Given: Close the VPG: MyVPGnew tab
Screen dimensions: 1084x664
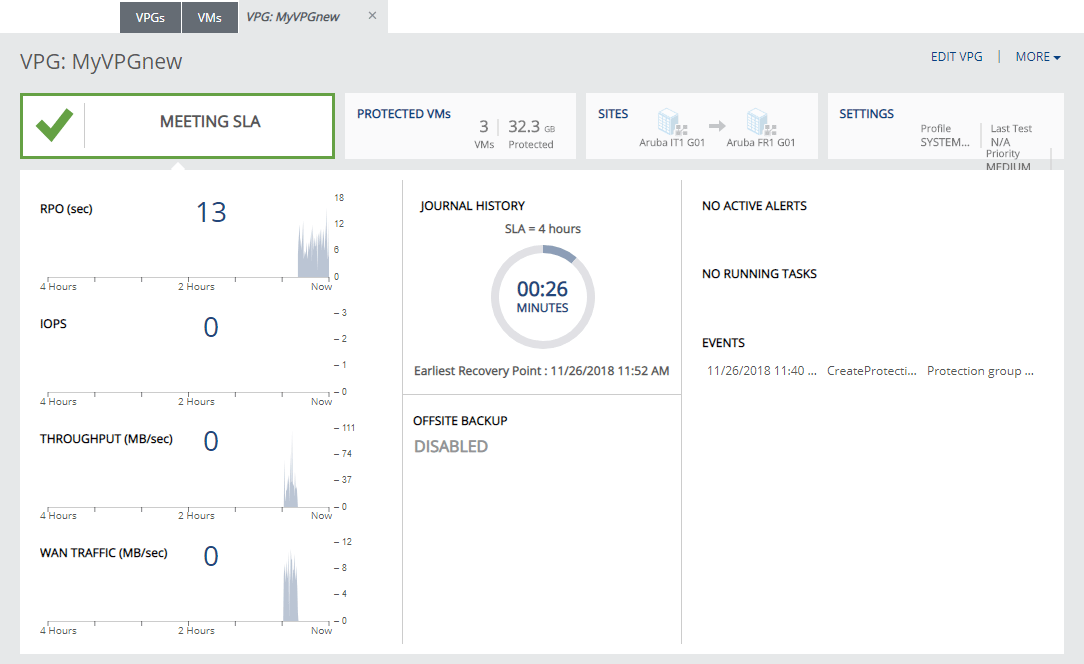Looking at the screenshot, I should pos(372,15).
